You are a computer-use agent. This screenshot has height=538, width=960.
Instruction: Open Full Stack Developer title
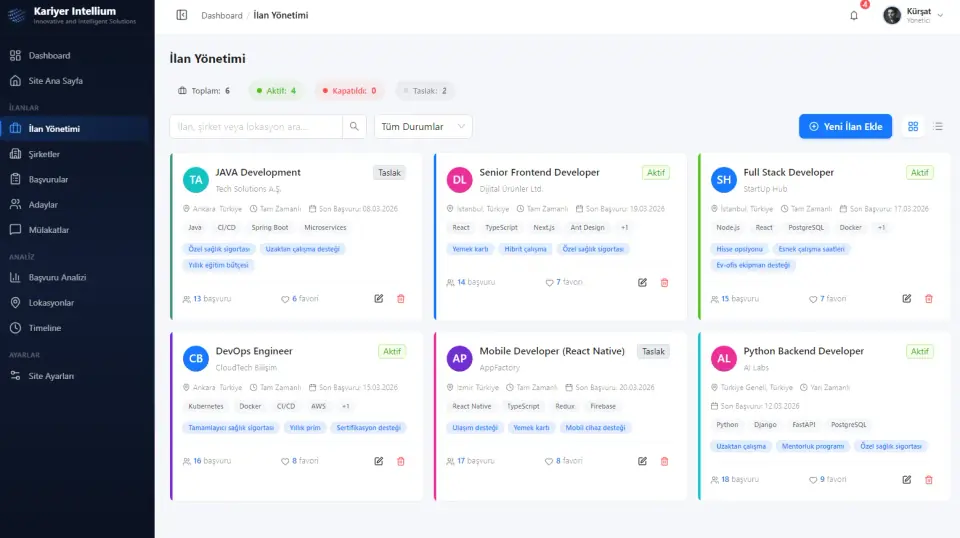click(789, 173)
